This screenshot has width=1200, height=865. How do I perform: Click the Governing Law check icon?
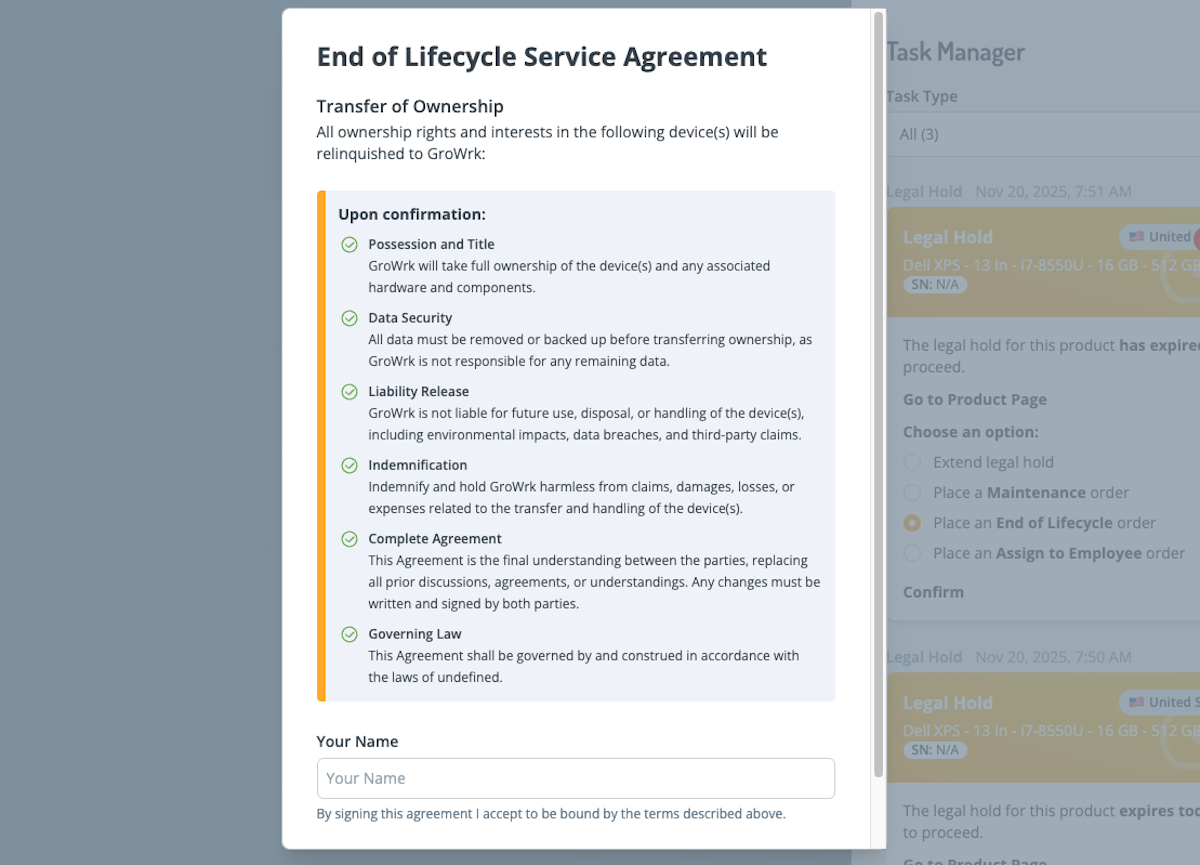(x=349, y=634)
